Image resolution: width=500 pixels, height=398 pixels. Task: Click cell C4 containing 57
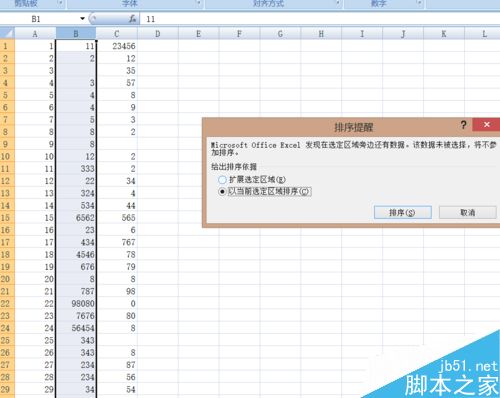[x=117, y=83]
